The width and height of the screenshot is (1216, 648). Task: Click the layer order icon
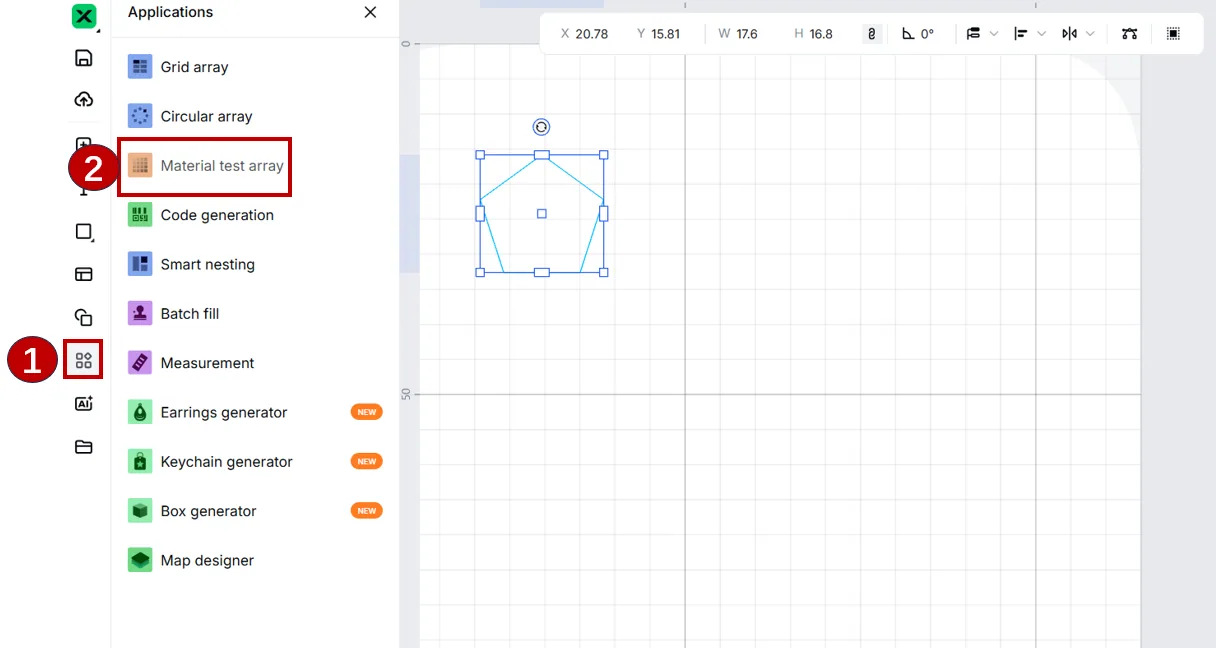pyautogui.click(x=973, y=33)
